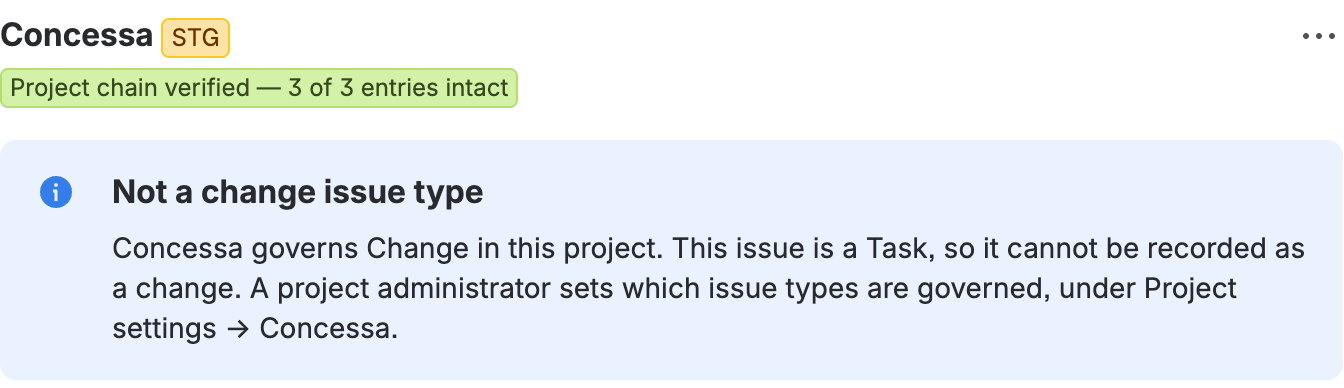This screenshot has width=1344, height=388.
Task: Click the yellow STG environment badge
Action: pyautogui.click(x=196, y=38)
